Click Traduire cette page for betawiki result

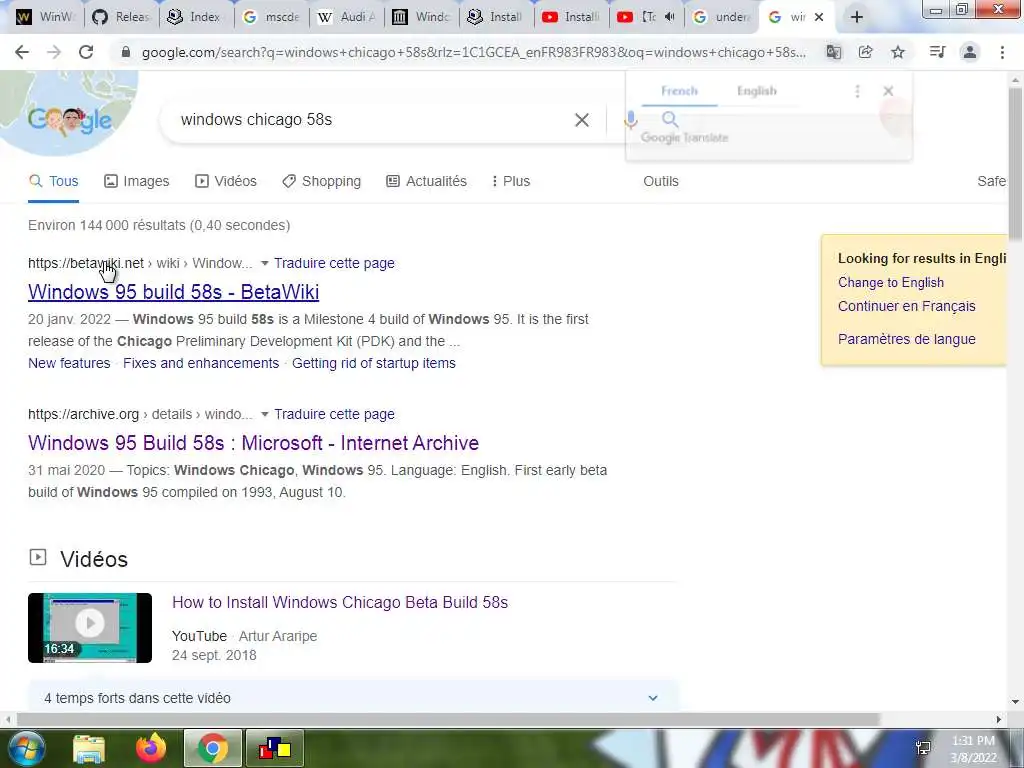[334, 263]
